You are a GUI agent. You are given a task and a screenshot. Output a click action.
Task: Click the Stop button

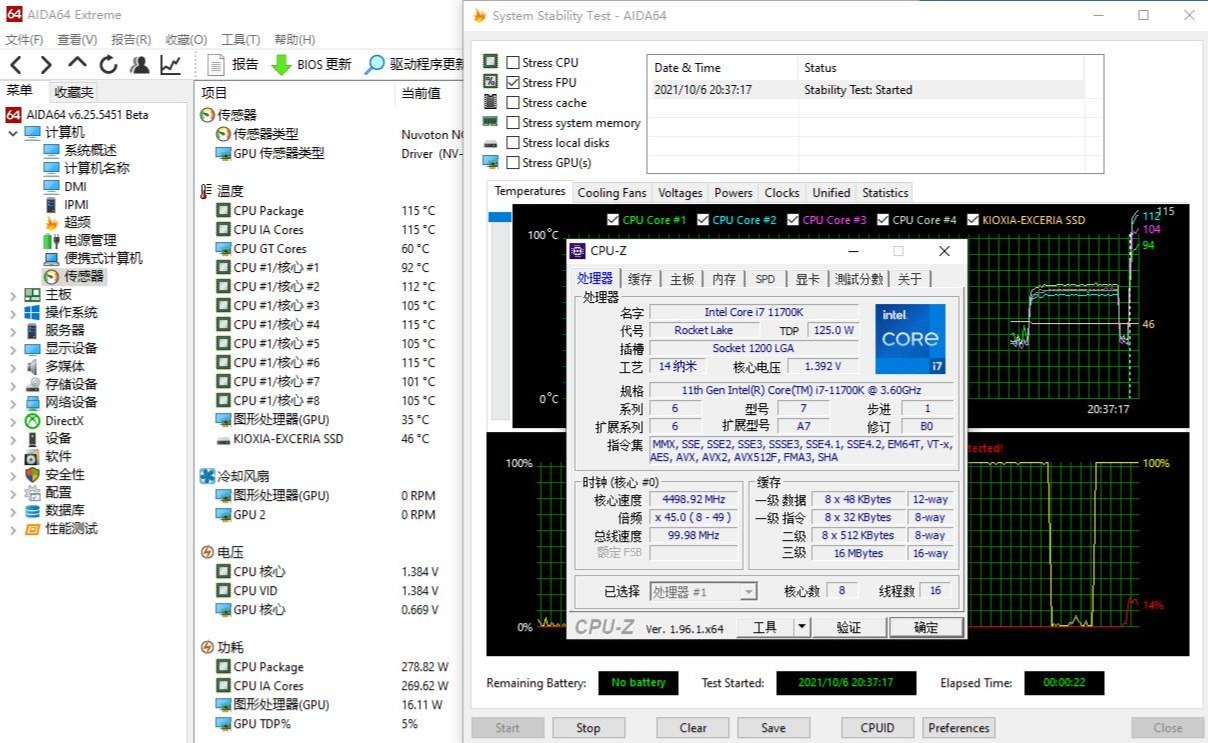tap(588, 728)
